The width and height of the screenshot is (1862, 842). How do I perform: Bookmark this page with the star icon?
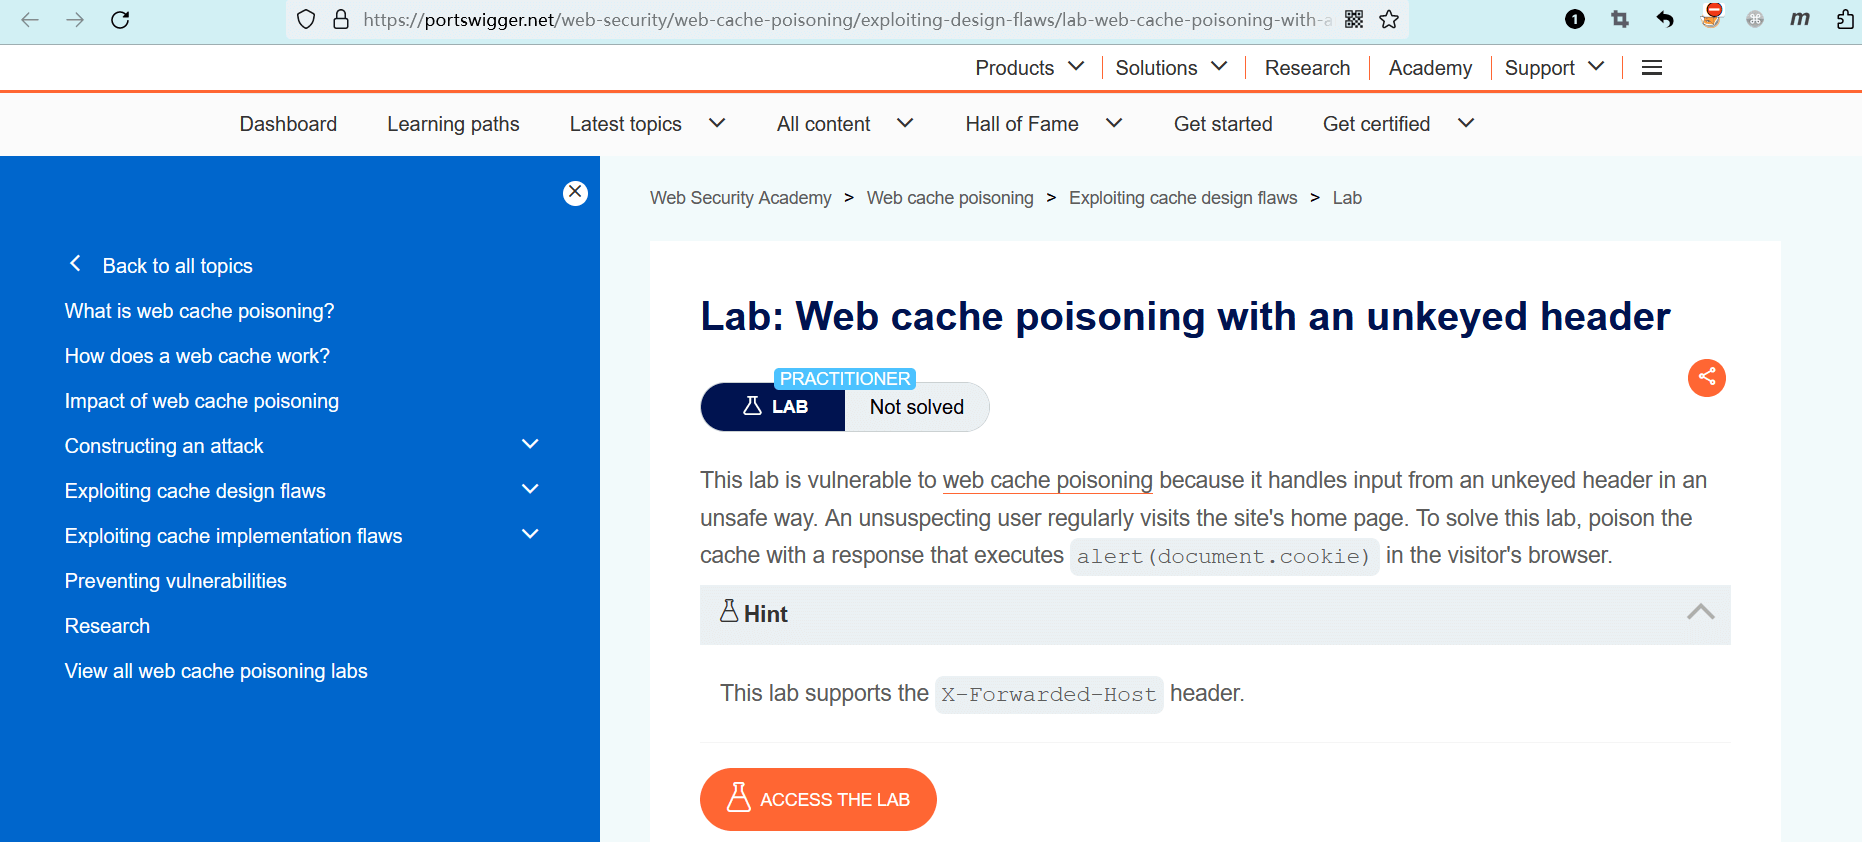coord(1389,20)
